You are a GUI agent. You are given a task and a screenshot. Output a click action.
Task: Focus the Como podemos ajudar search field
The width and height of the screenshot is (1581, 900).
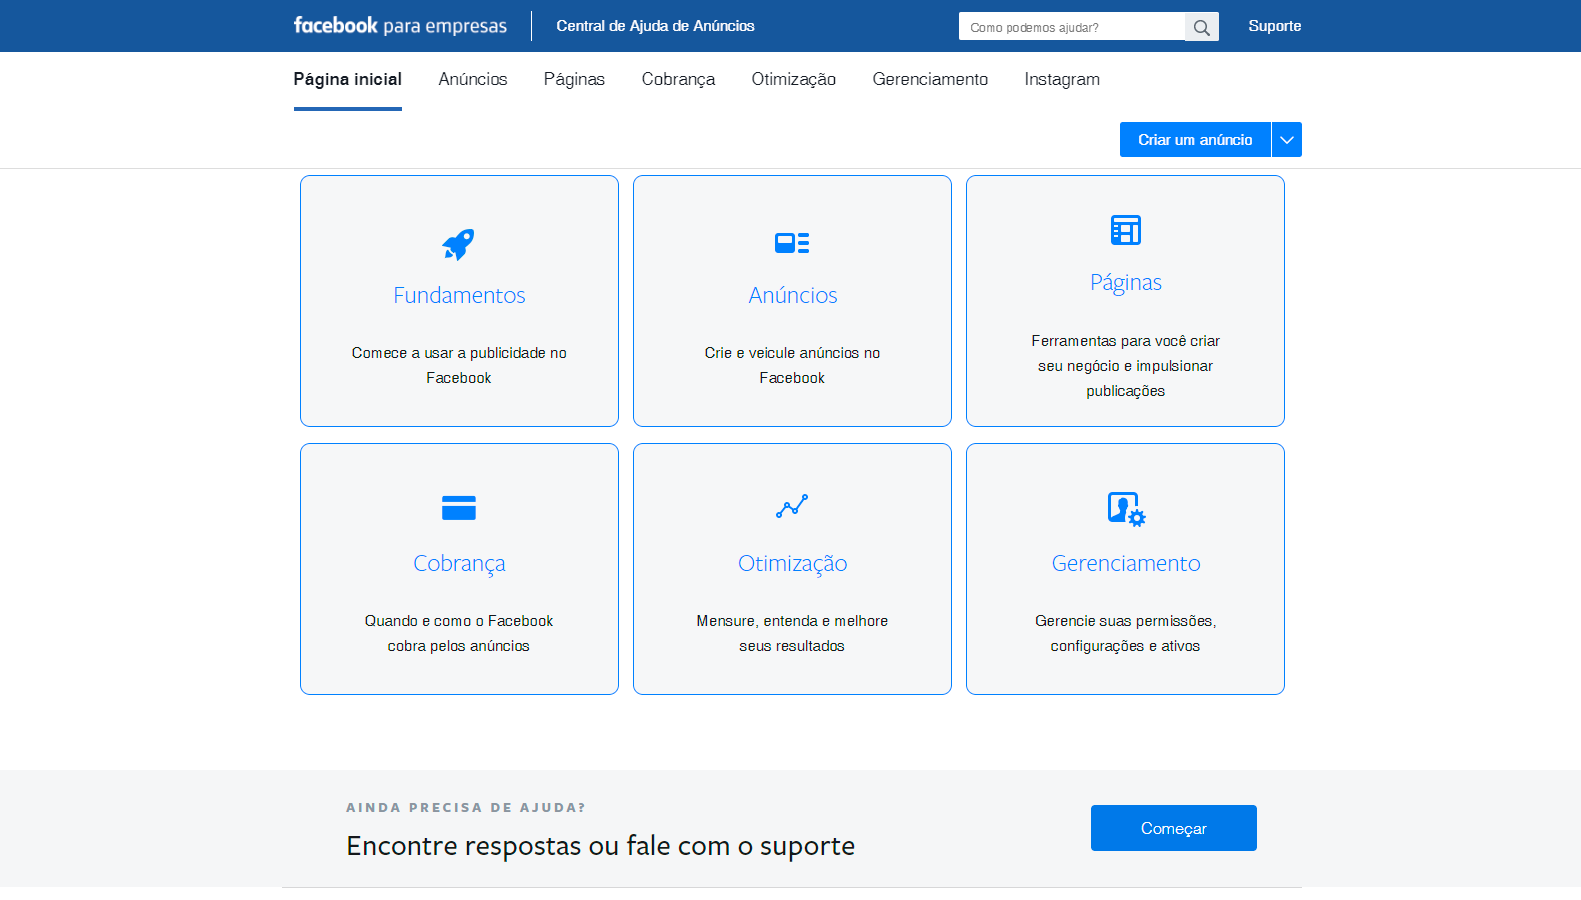pos(1072,27)
